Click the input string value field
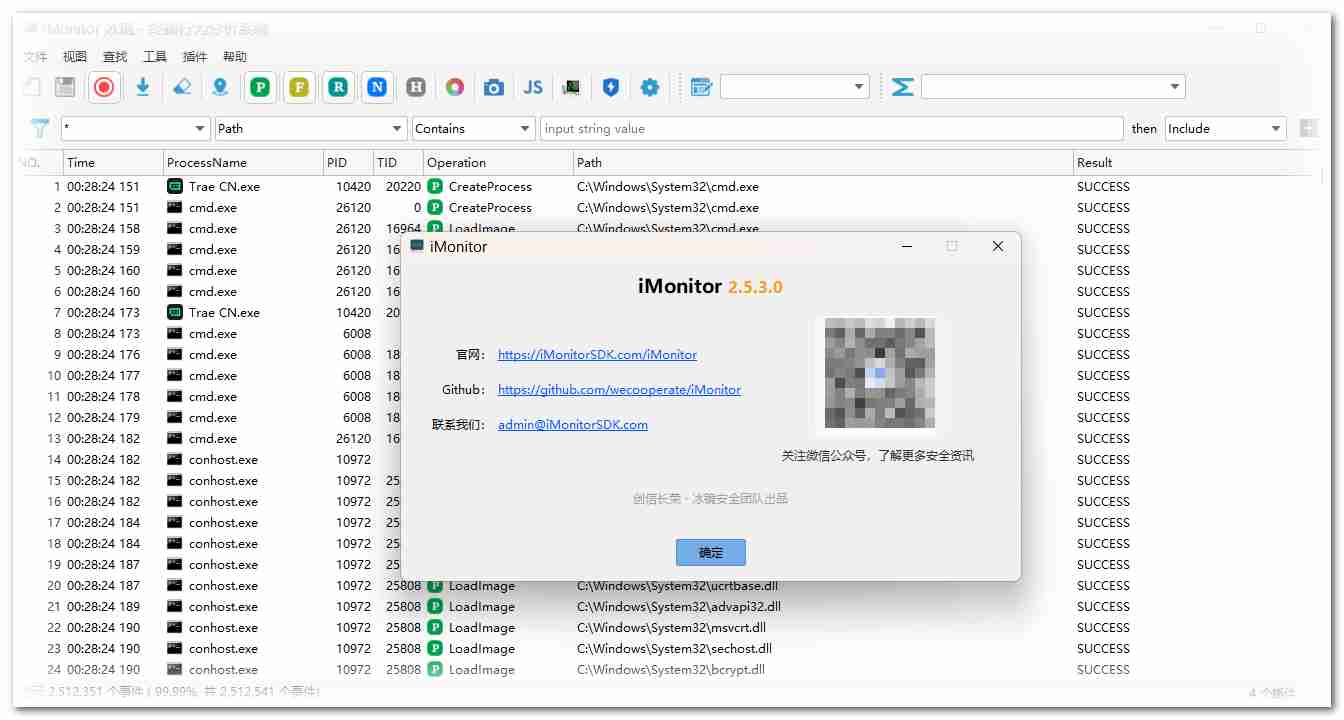 coord(830,128)
